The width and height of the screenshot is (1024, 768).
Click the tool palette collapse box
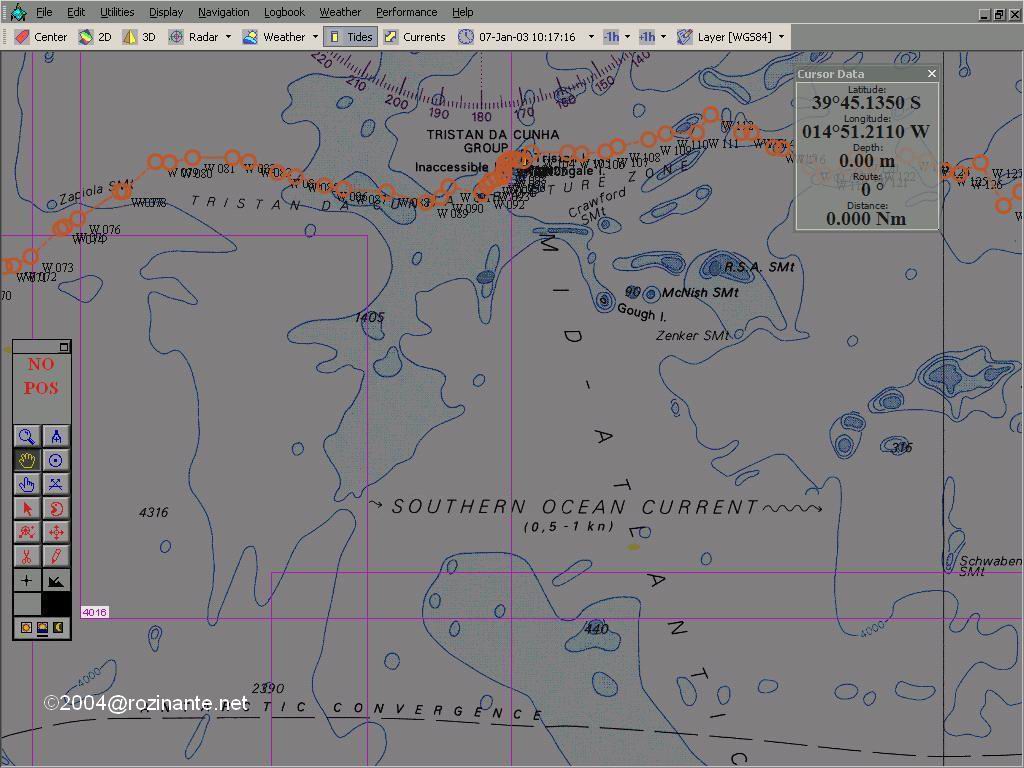(x=64, y=347)
